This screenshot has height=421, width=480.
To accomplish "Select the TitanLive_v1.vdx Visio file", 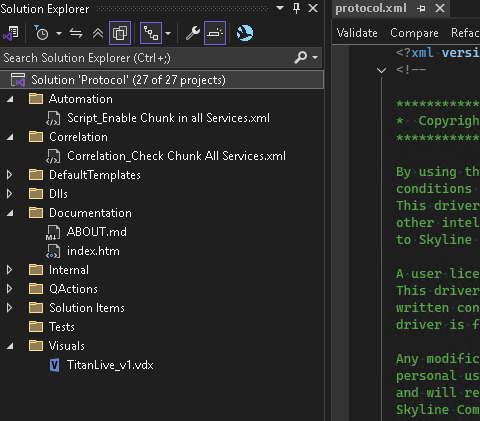I will (x=110, y=365).
